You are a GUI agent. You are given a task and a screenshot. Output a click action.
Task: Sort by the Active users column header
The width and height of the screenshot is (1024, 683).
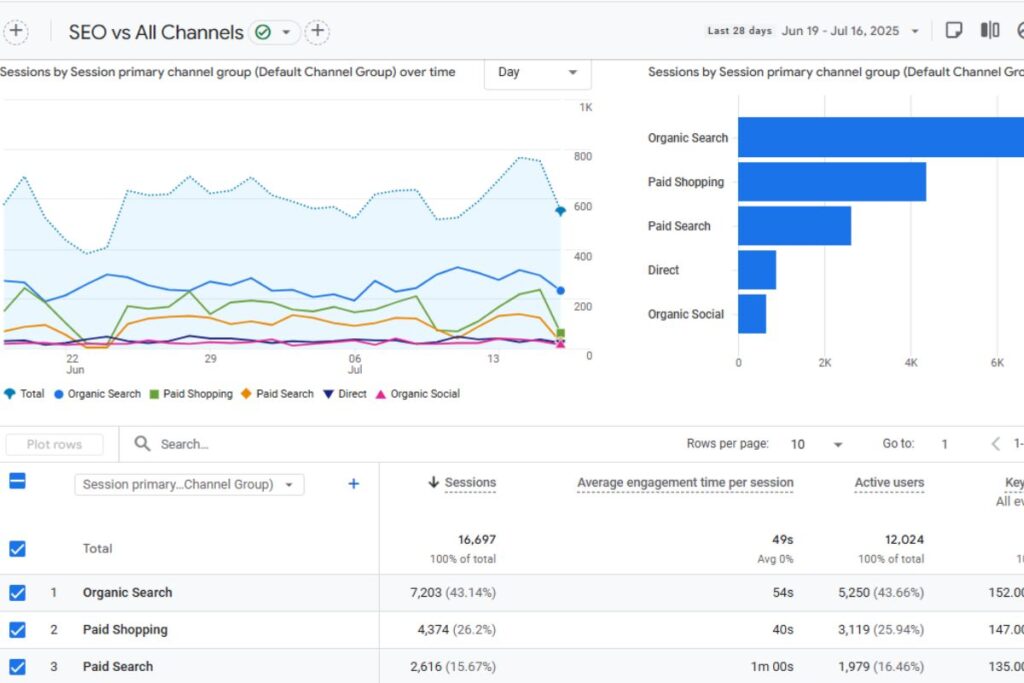click(x=888, y=483)
